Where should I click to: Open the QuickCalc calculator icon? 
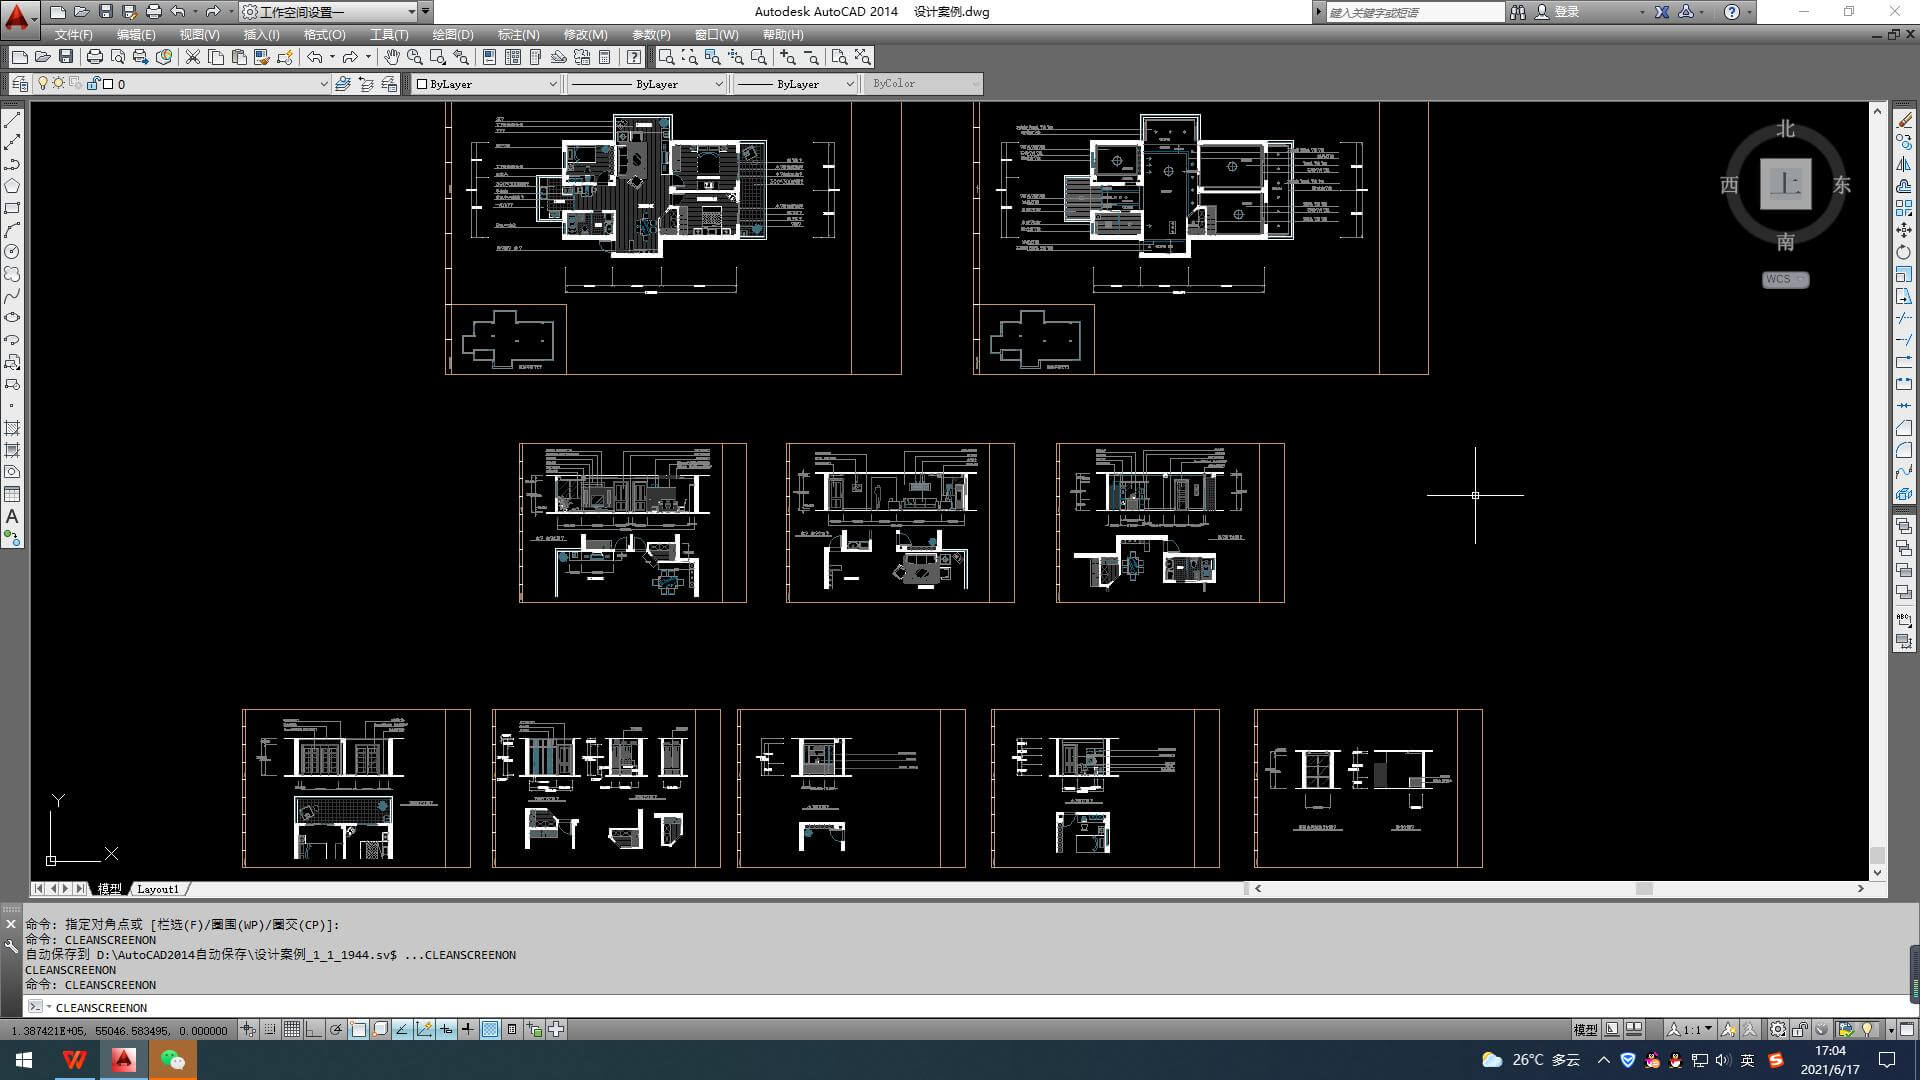(x=604, y=57)
